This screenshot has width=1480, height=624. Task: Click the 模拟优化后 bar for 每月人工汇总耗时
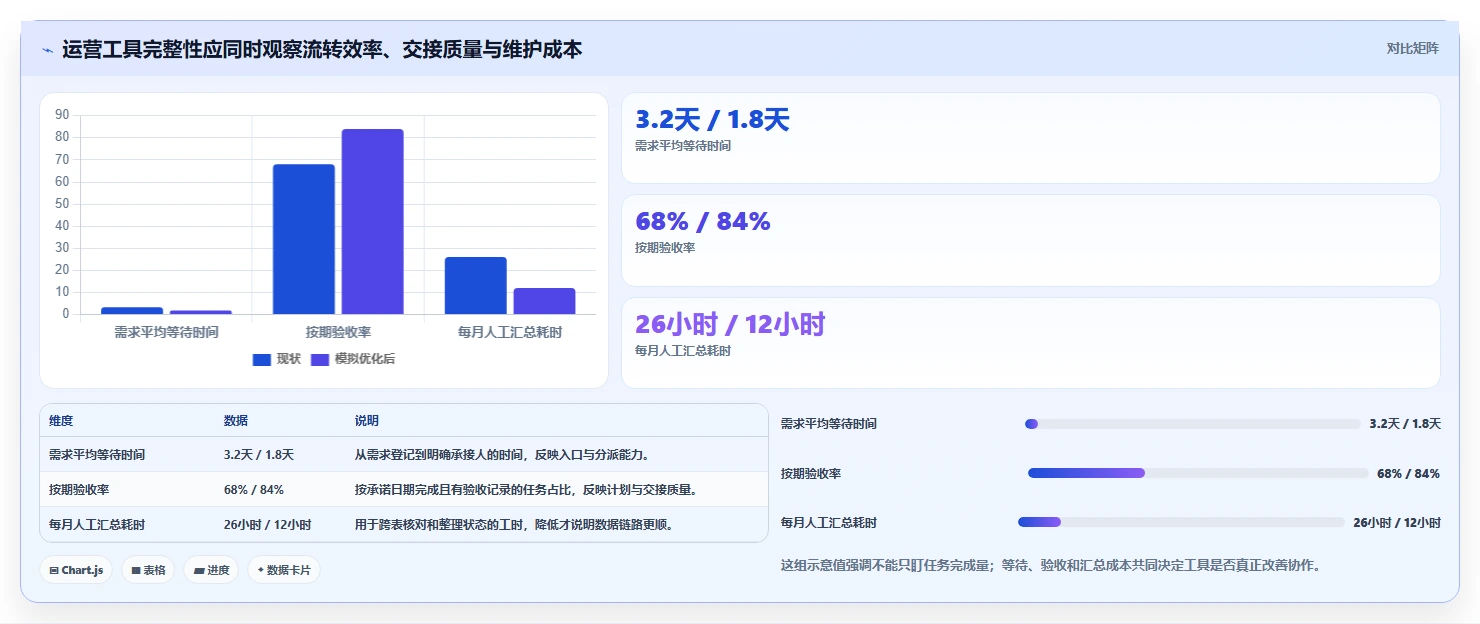(x=544, y=301)
